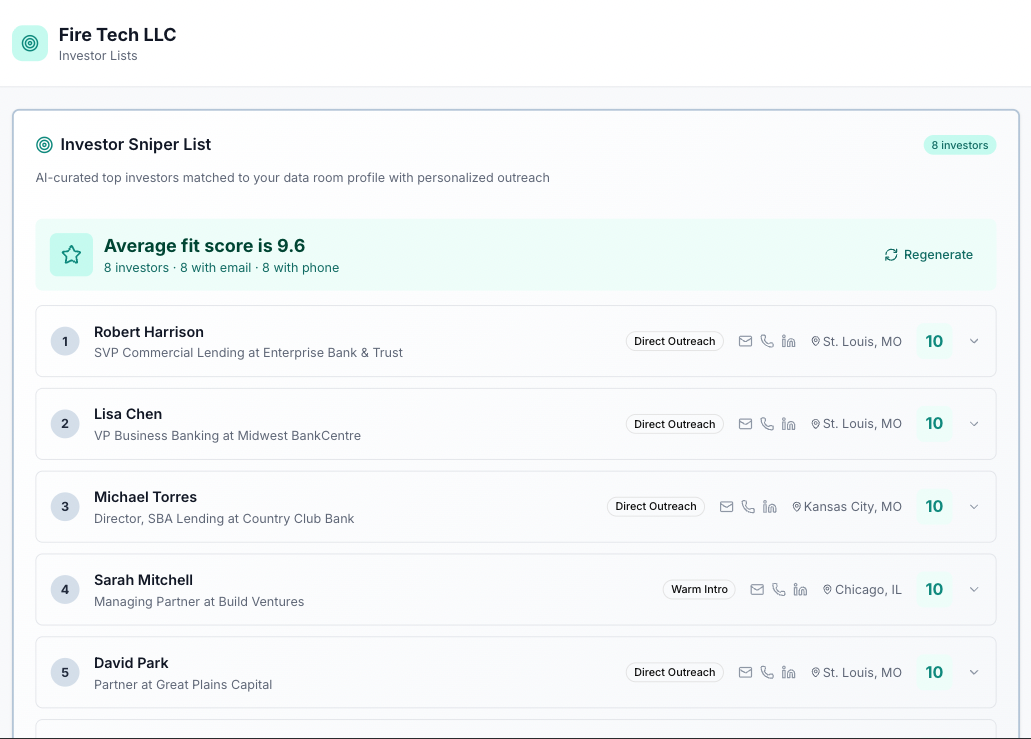Viewport: 1031px width, 739px height.
Task: Click the Warm Intro tag on Sarah Mitchell
Action: click(699, 590)
